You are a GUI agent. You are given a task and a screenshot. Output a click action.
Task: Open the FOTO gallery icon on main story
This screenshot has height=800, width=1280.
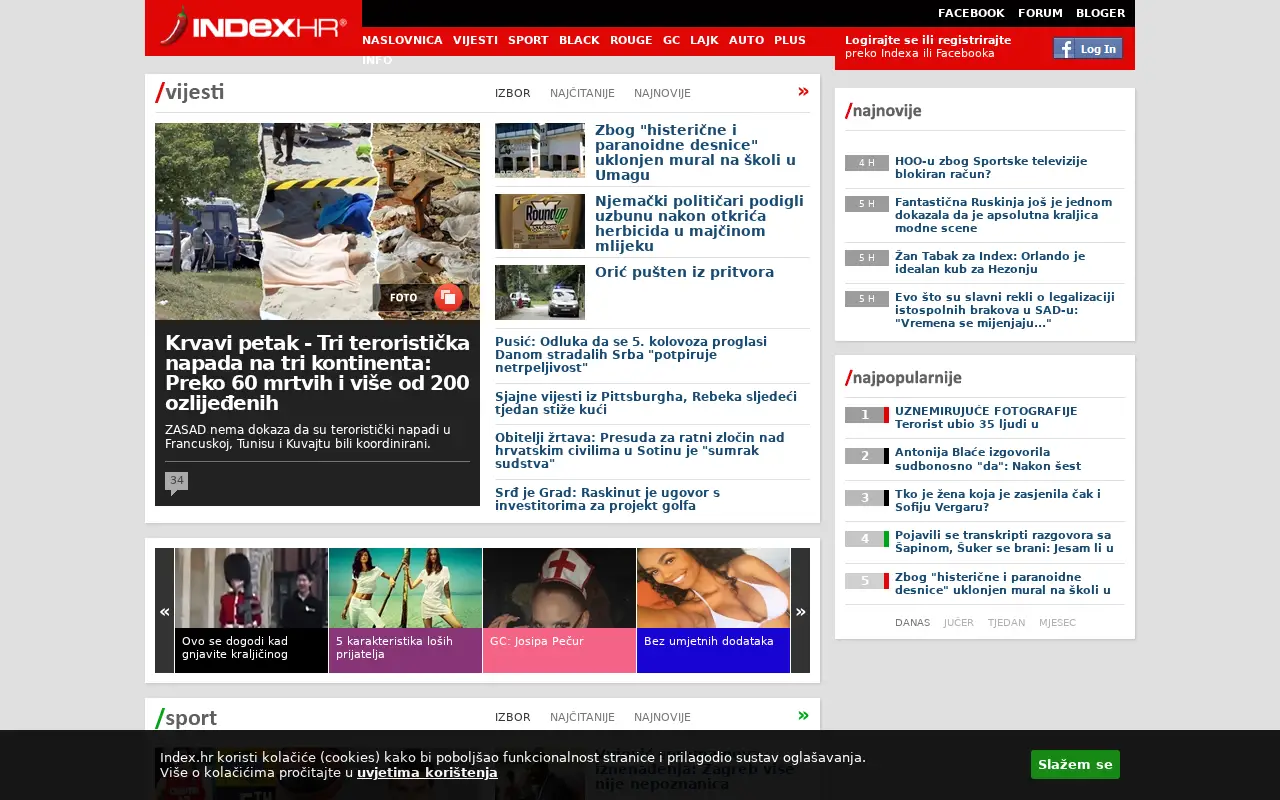pos(448,297)
